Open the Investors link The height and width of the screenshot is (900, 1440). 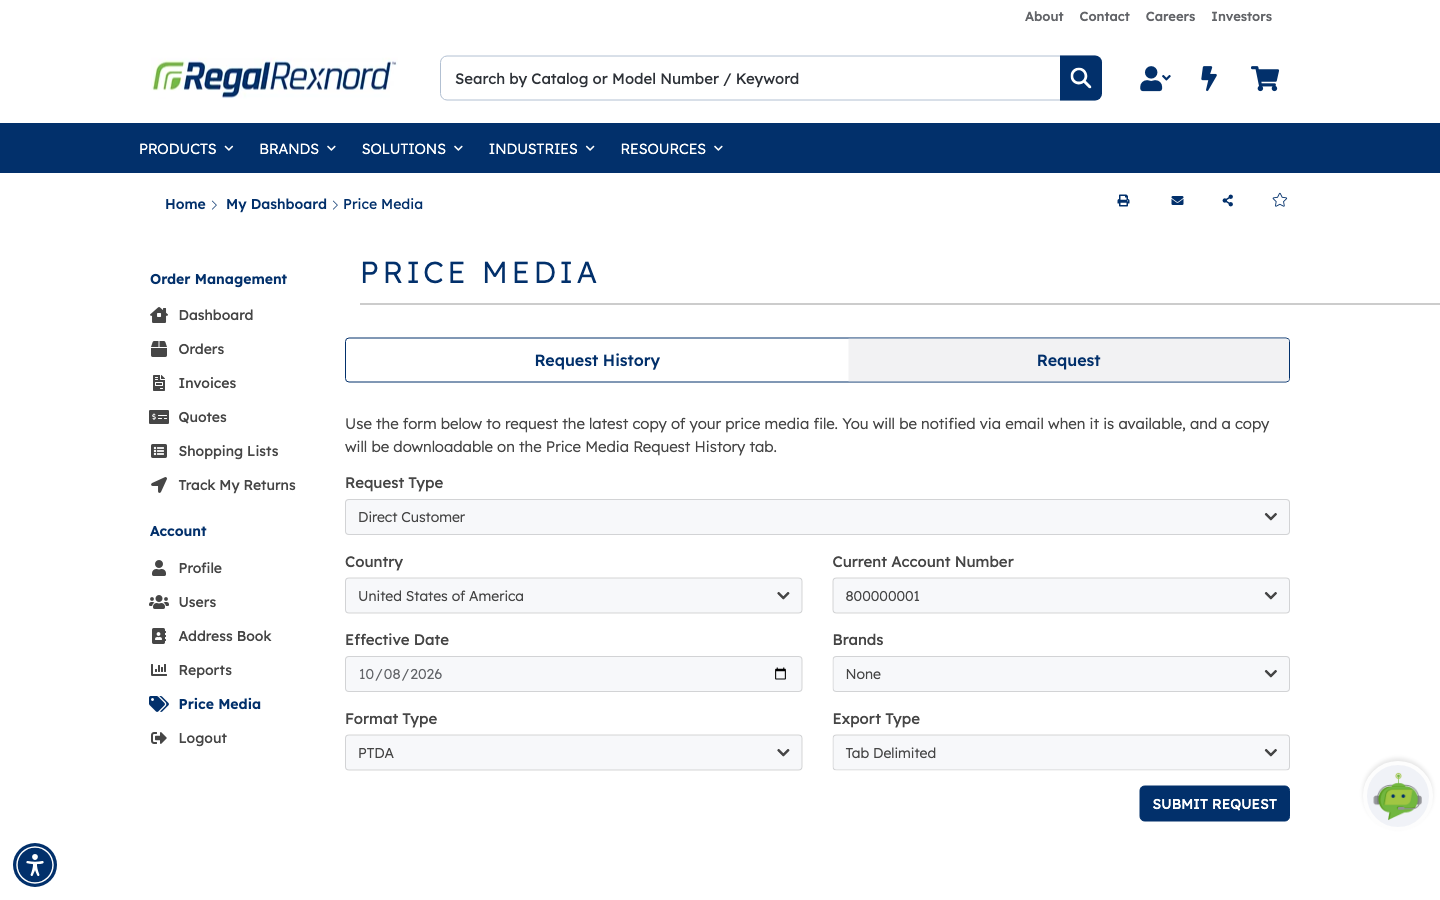point(1241,17)
